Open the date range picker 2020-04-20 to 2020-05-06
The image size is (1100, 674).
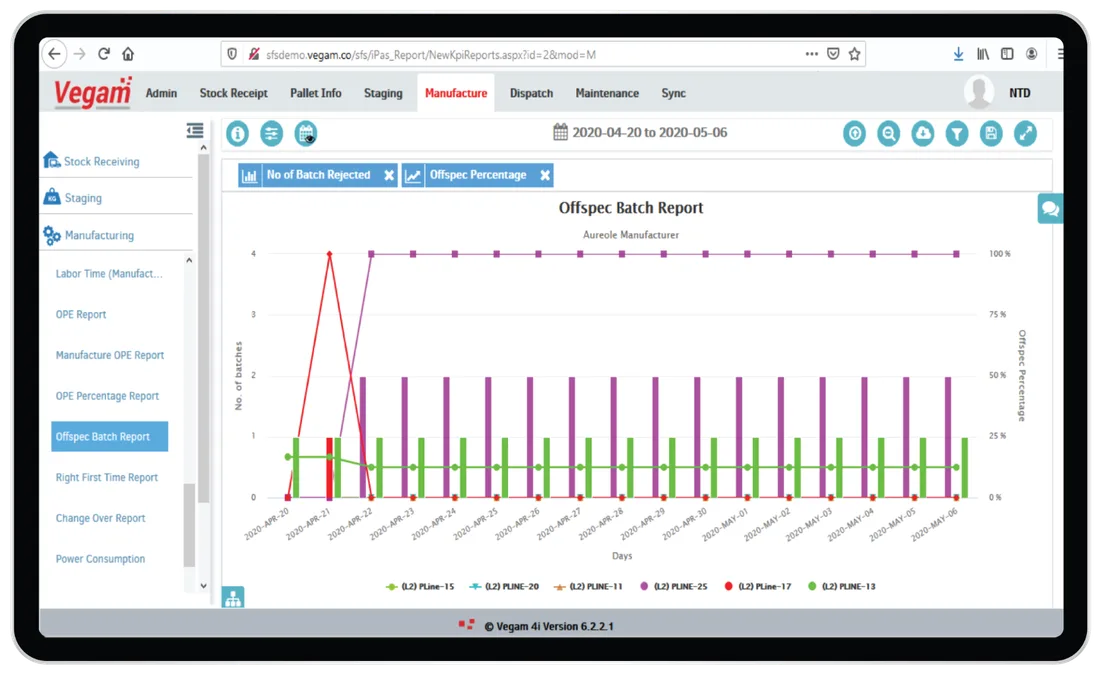pyautogui.click(x=640, y=133)
